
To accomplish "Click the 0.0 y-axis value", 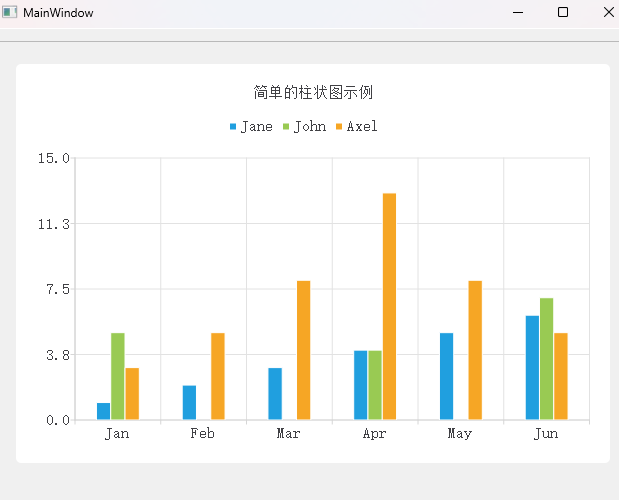I will click(x=58, y=421).
